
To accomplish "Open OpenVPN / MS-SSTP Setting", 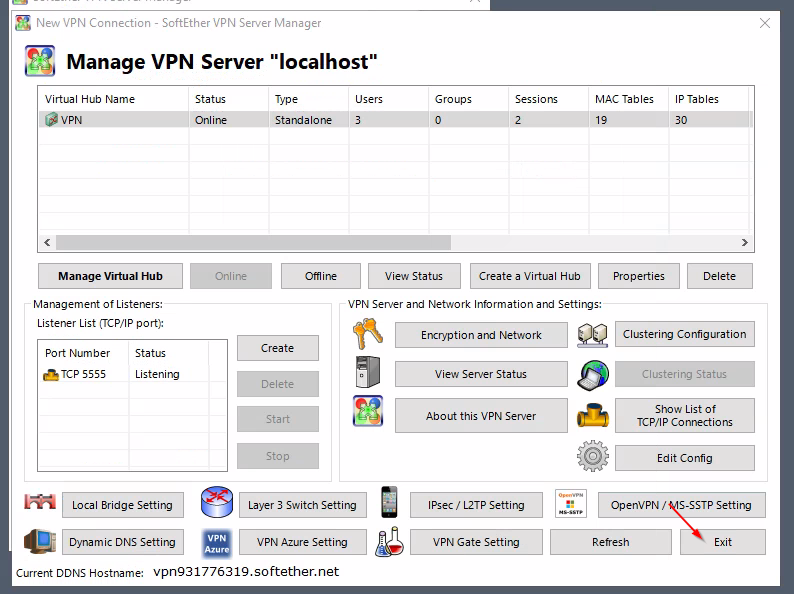I will (682, 505).
